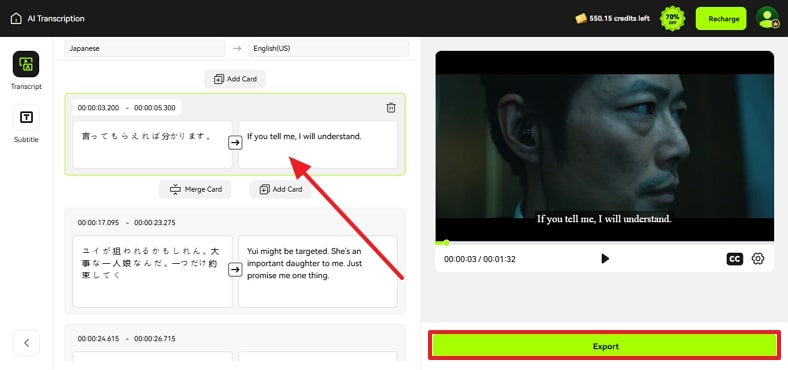The width and height of the screenshot is (788, 370).
Task: Click the Export button
Action: pos(605,346)
